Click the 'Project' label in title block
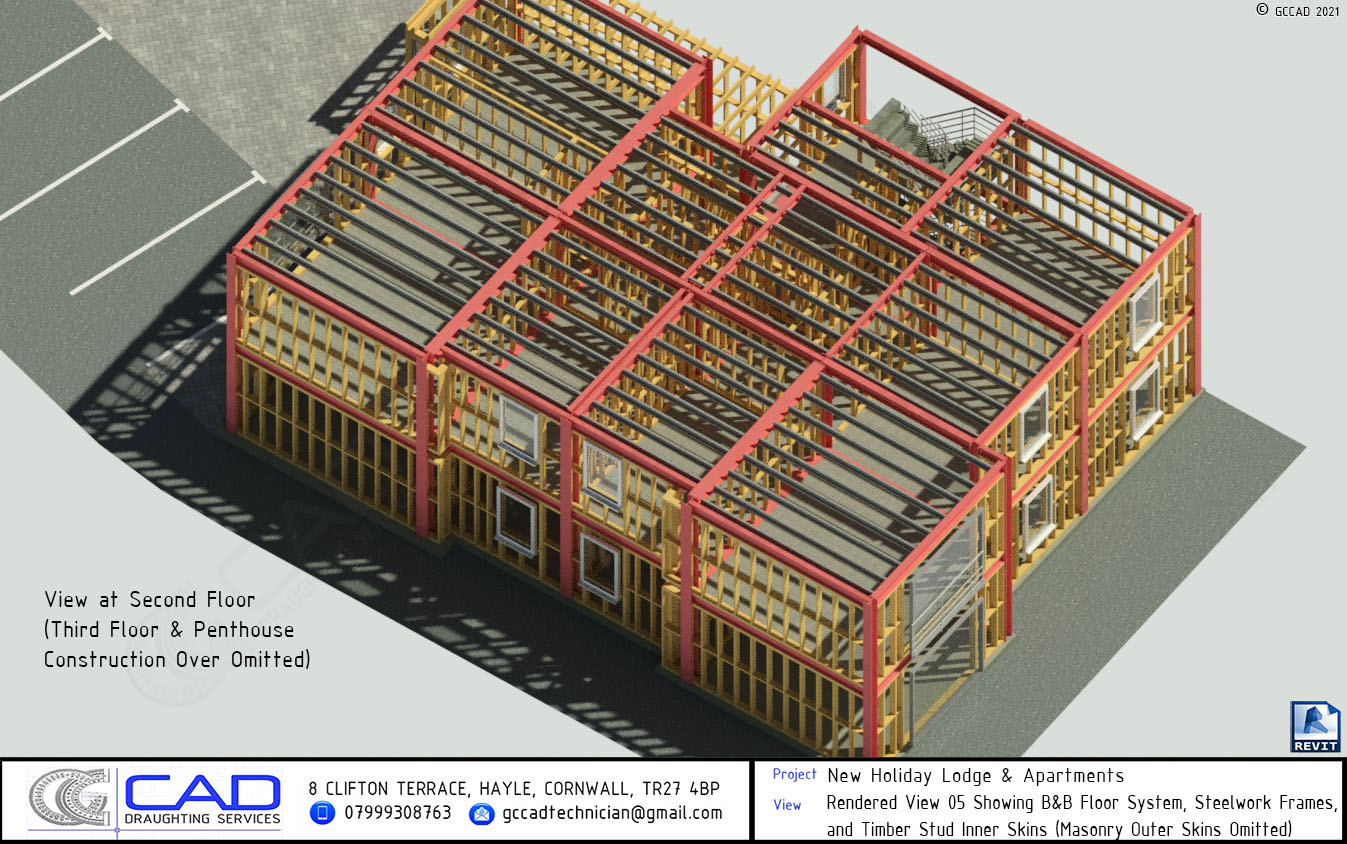Image resolution: width=1347 pixels, height=844 pixels. (794, 775)
